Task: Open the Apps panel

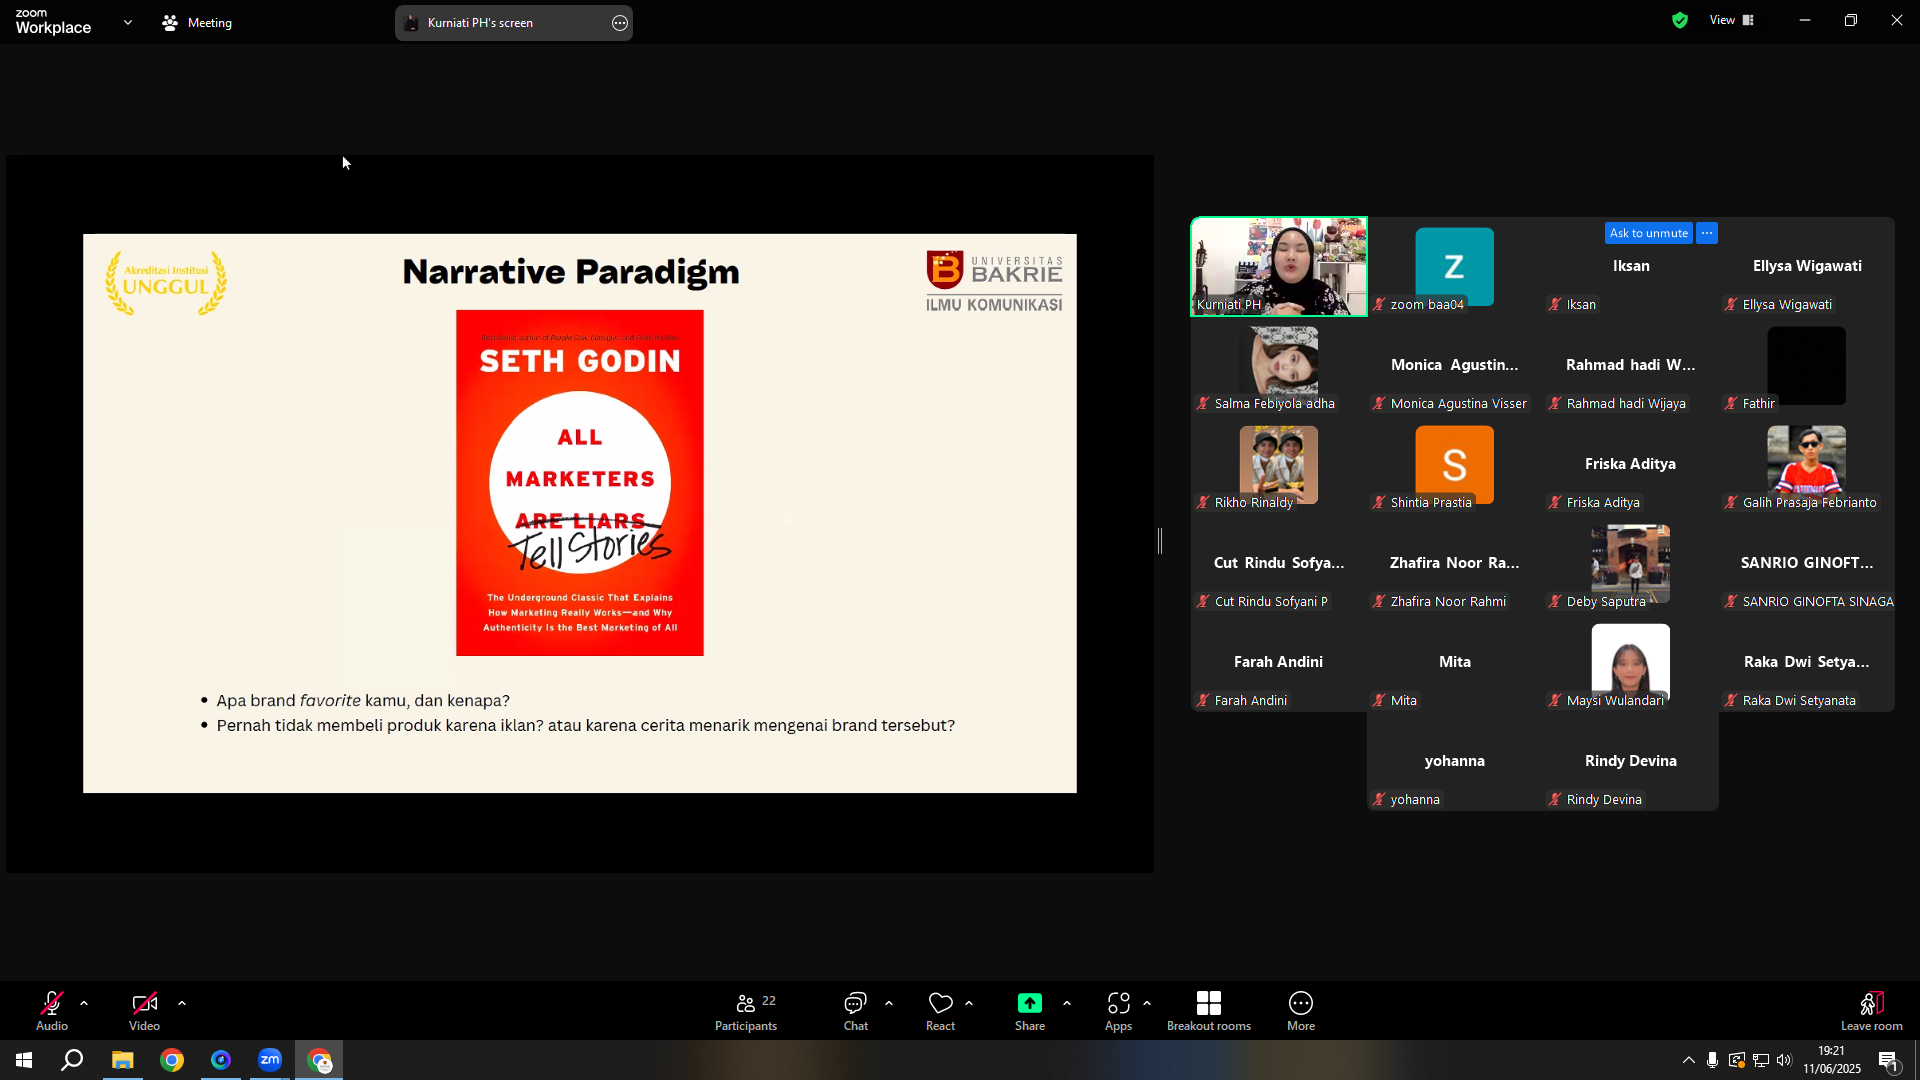Action: pyautogui.click(x=1118, y=1010)
